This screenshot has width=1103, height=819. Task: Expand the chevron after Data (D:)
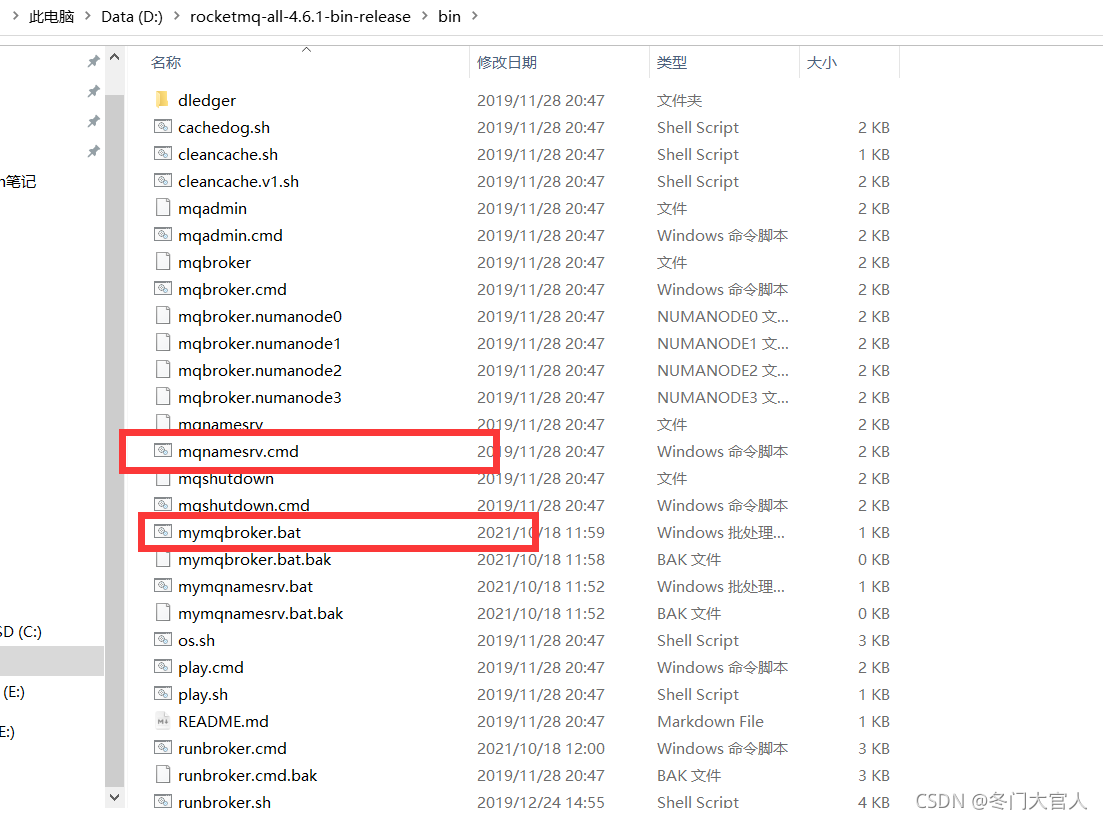click(x=176, y=16)
